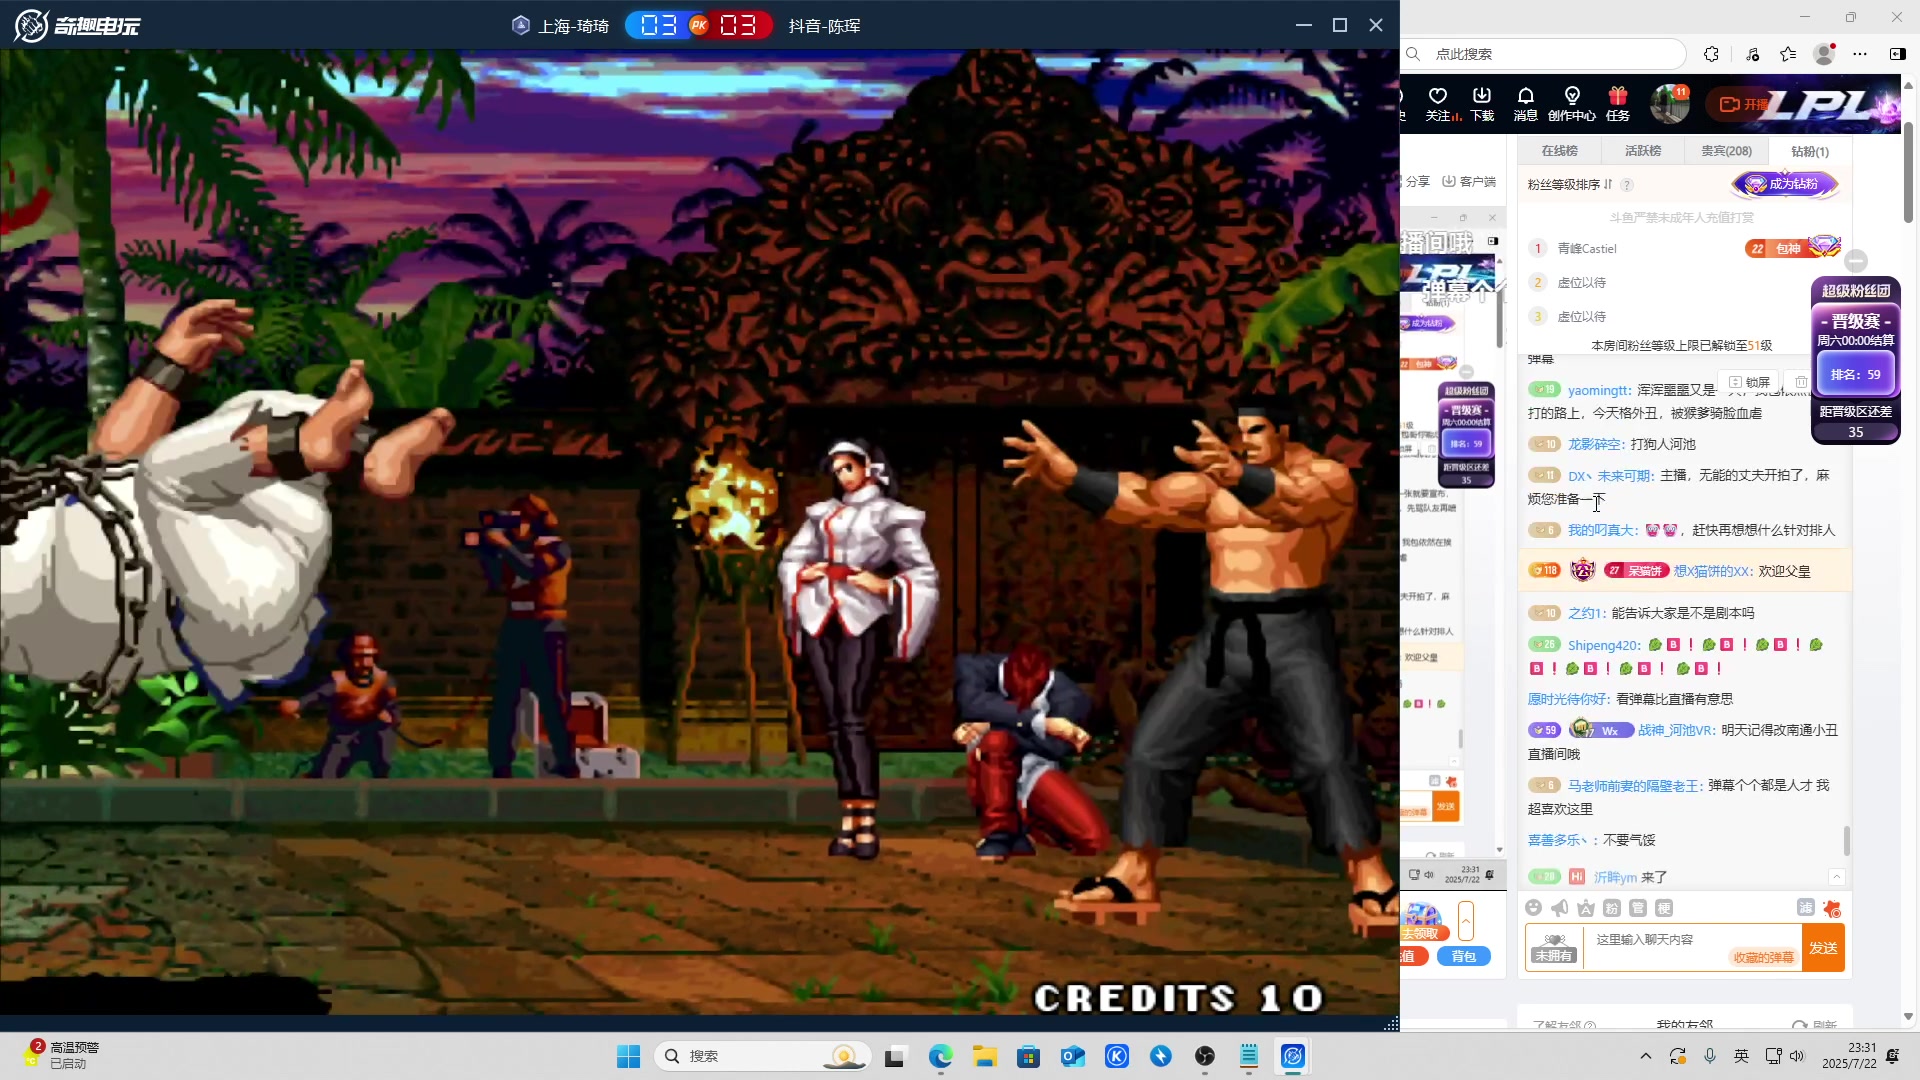
Task: Click the megaphone broadcast icon in chat toolbar
Action: pos(1560,908)
